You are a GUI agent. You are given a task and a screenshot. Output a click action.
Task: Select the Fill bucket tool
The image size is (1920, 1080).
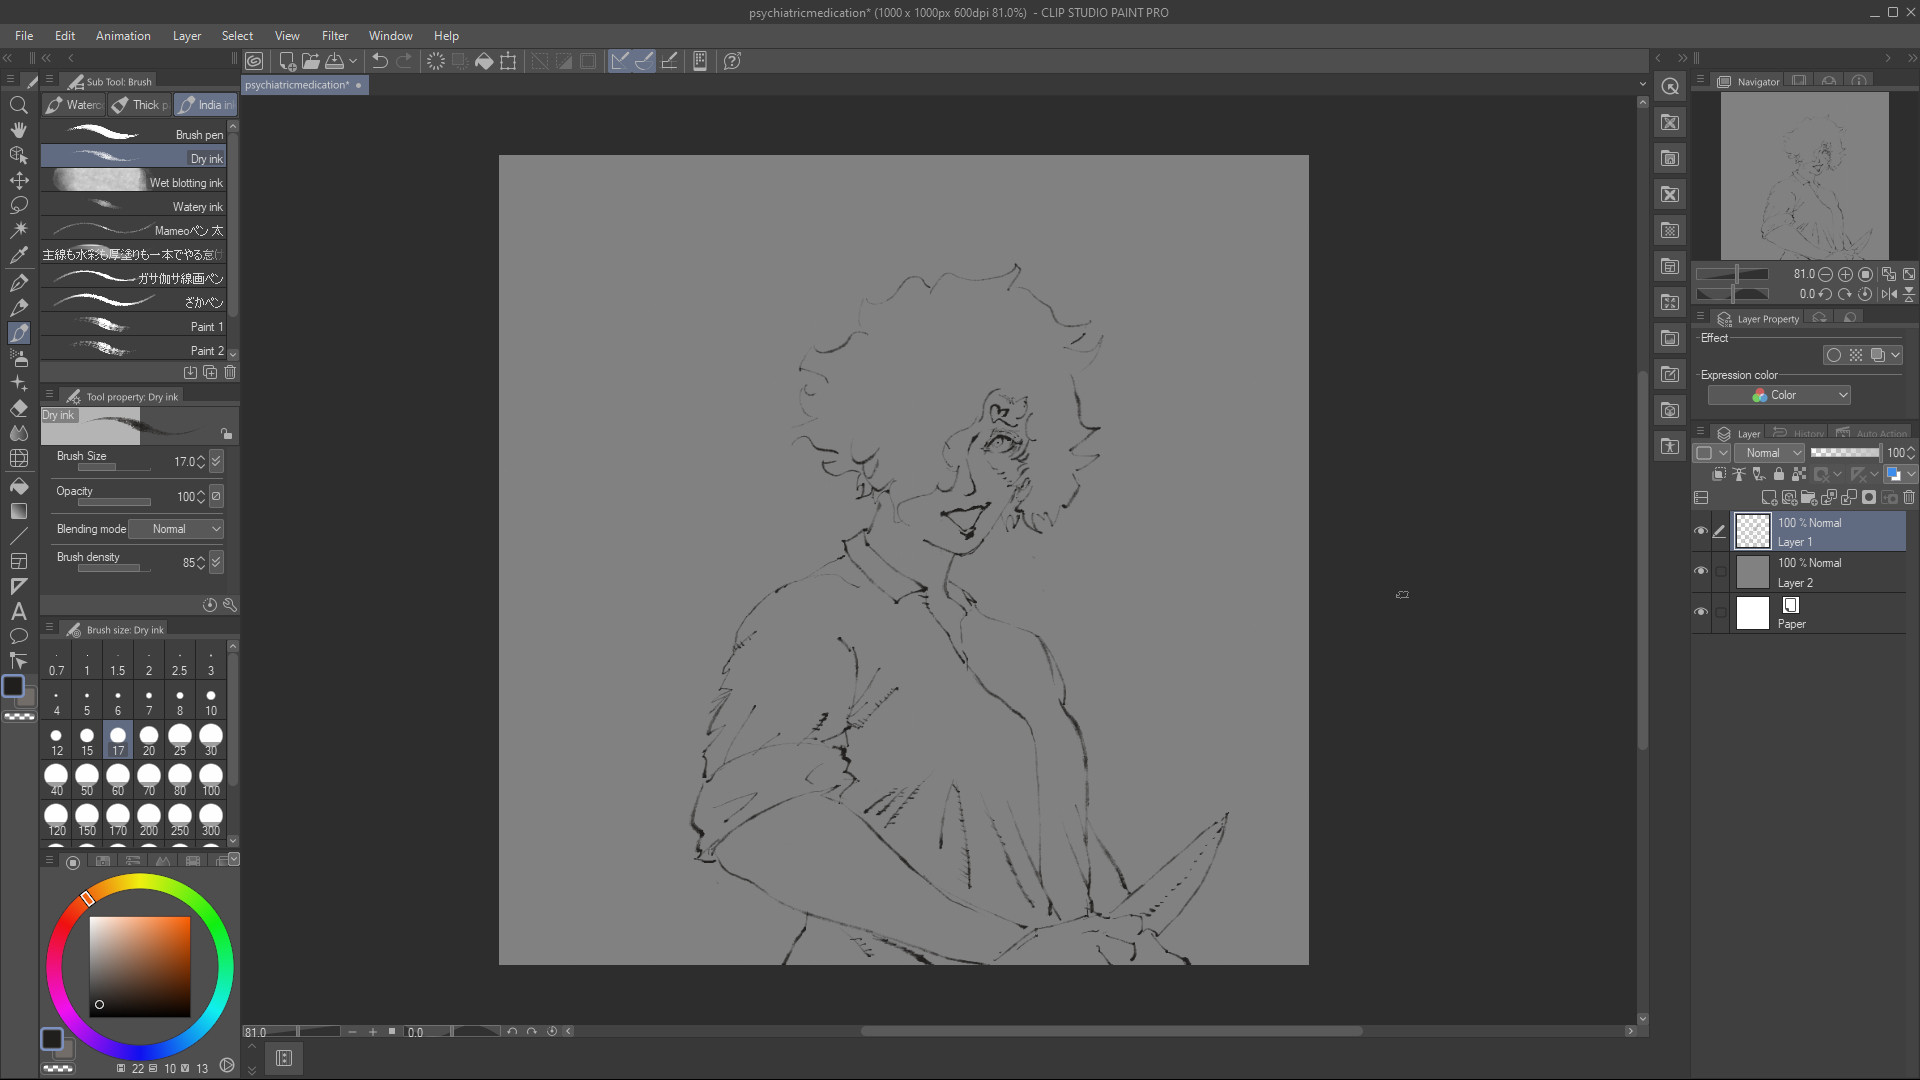(x=19, y=485)
